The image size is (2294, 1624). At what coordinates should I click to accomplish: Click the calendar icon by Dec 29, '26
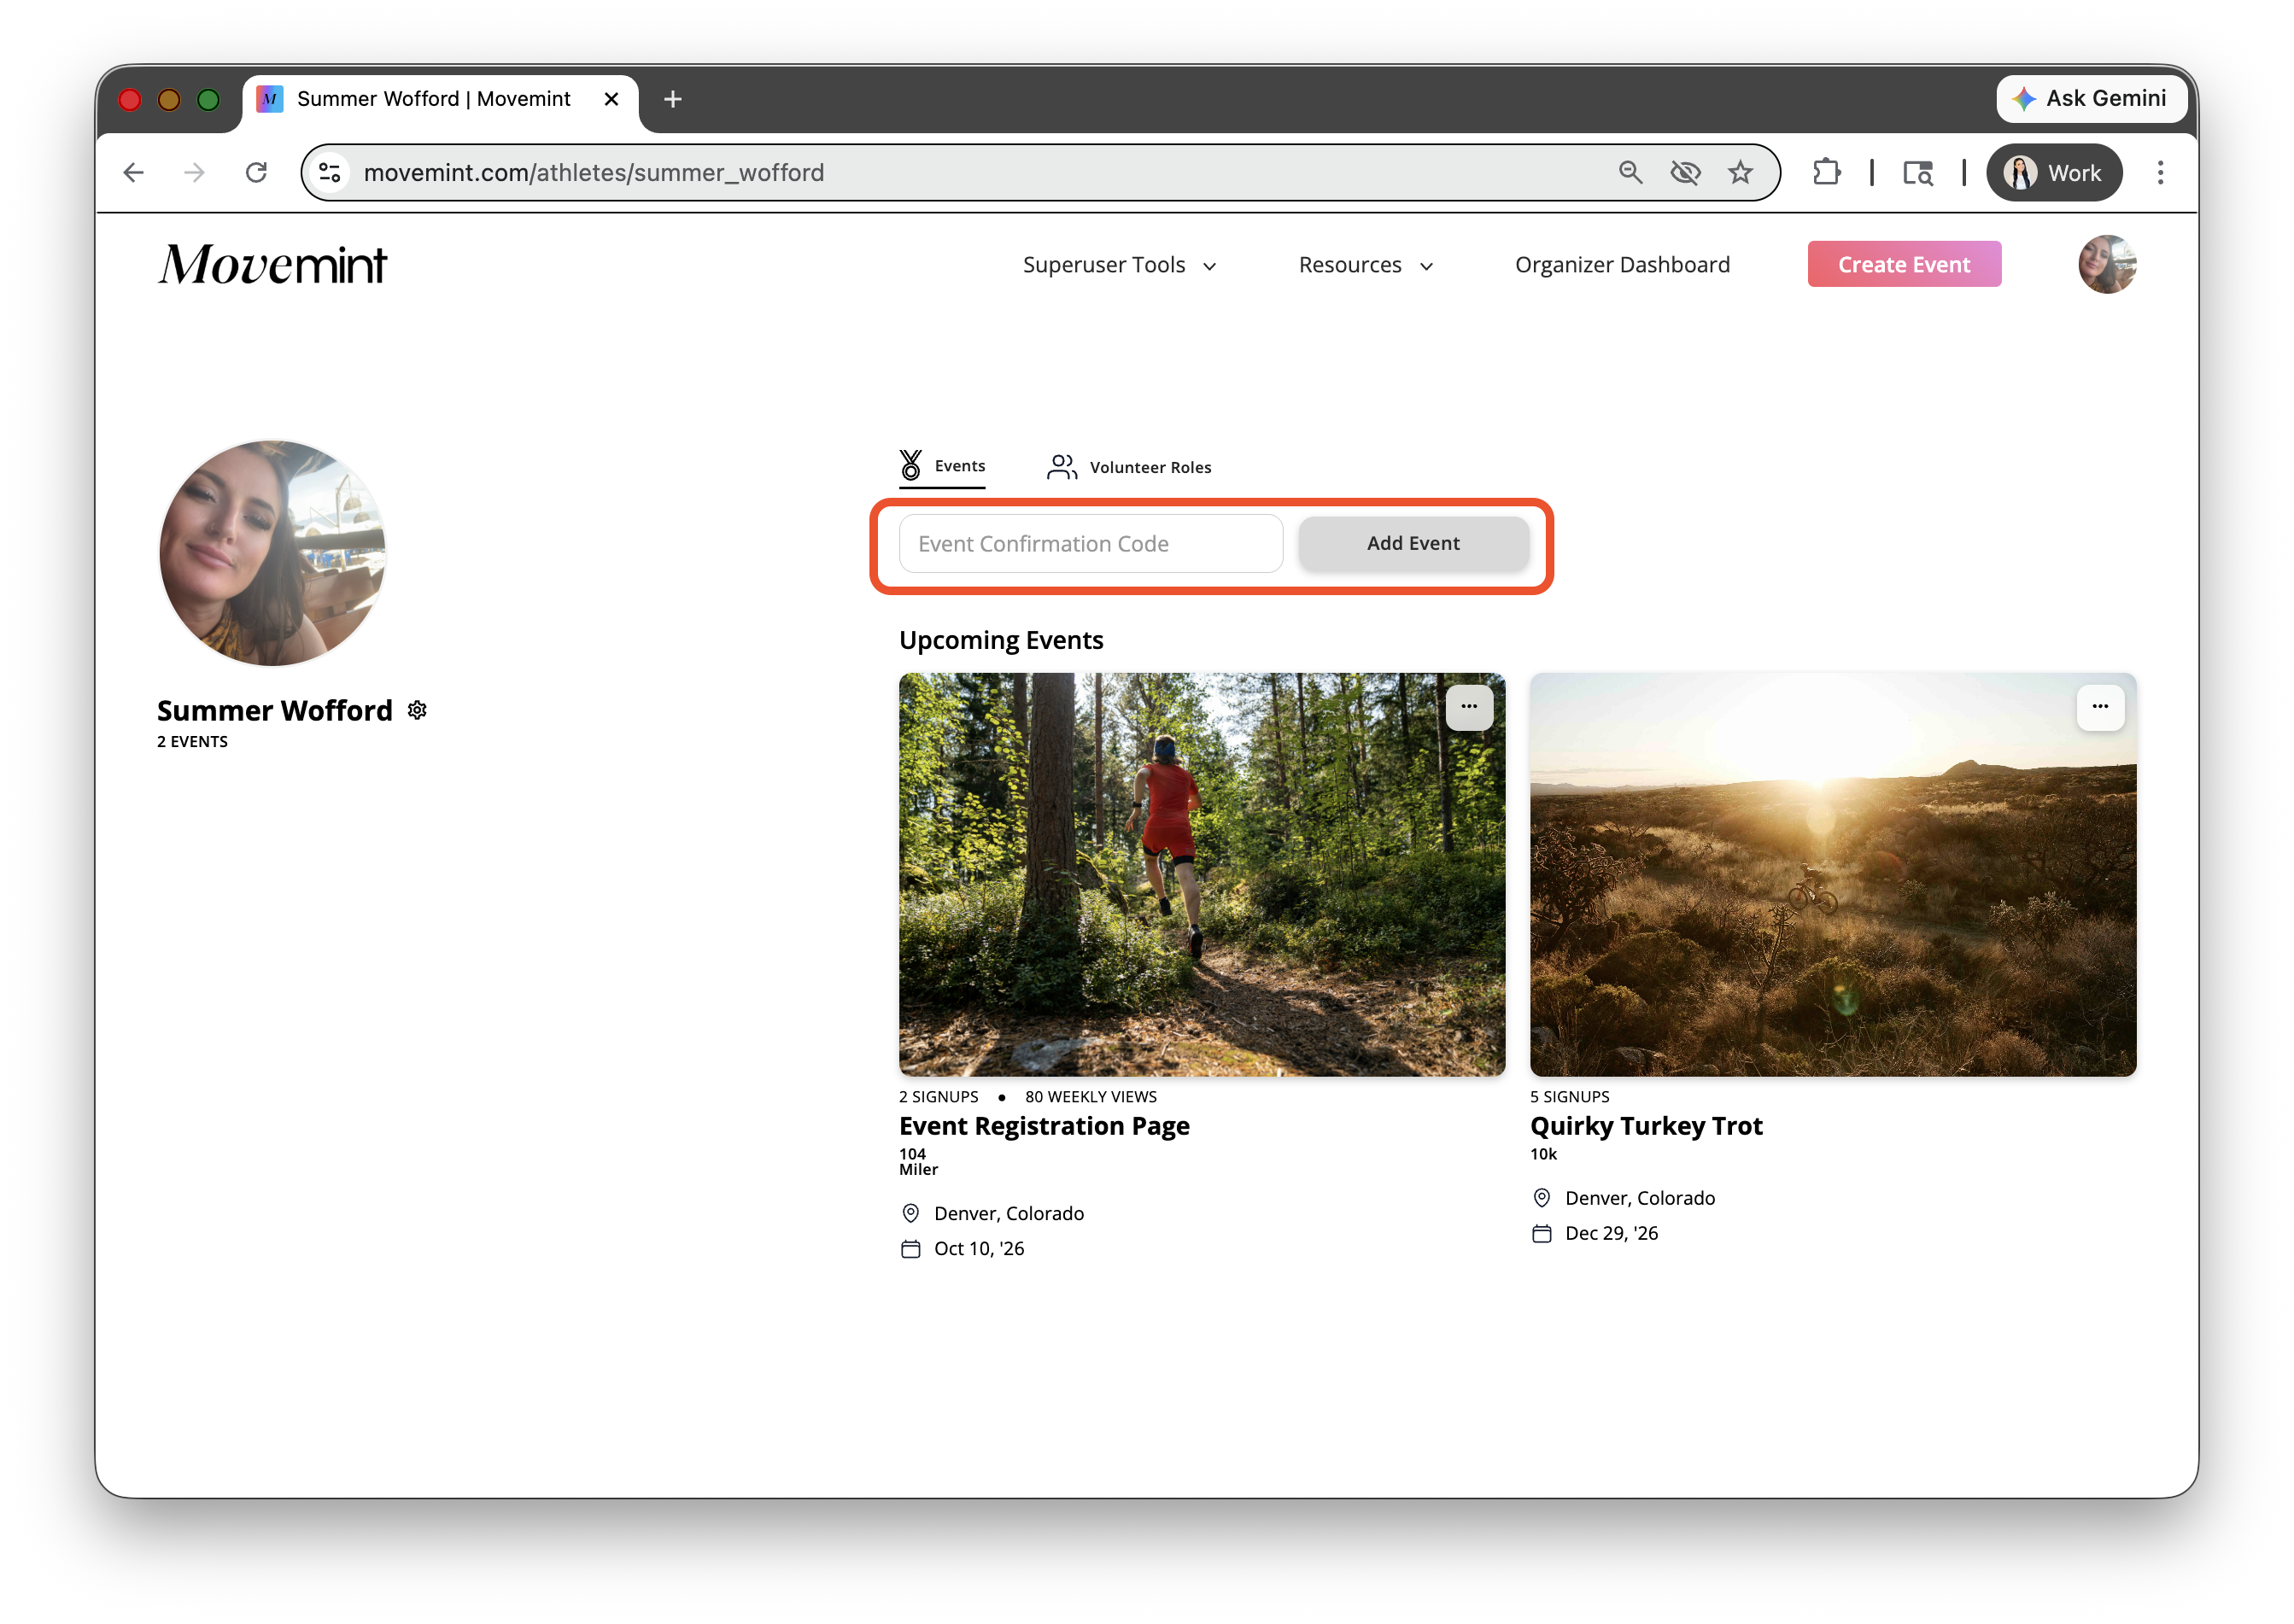coord(1541,1234)
